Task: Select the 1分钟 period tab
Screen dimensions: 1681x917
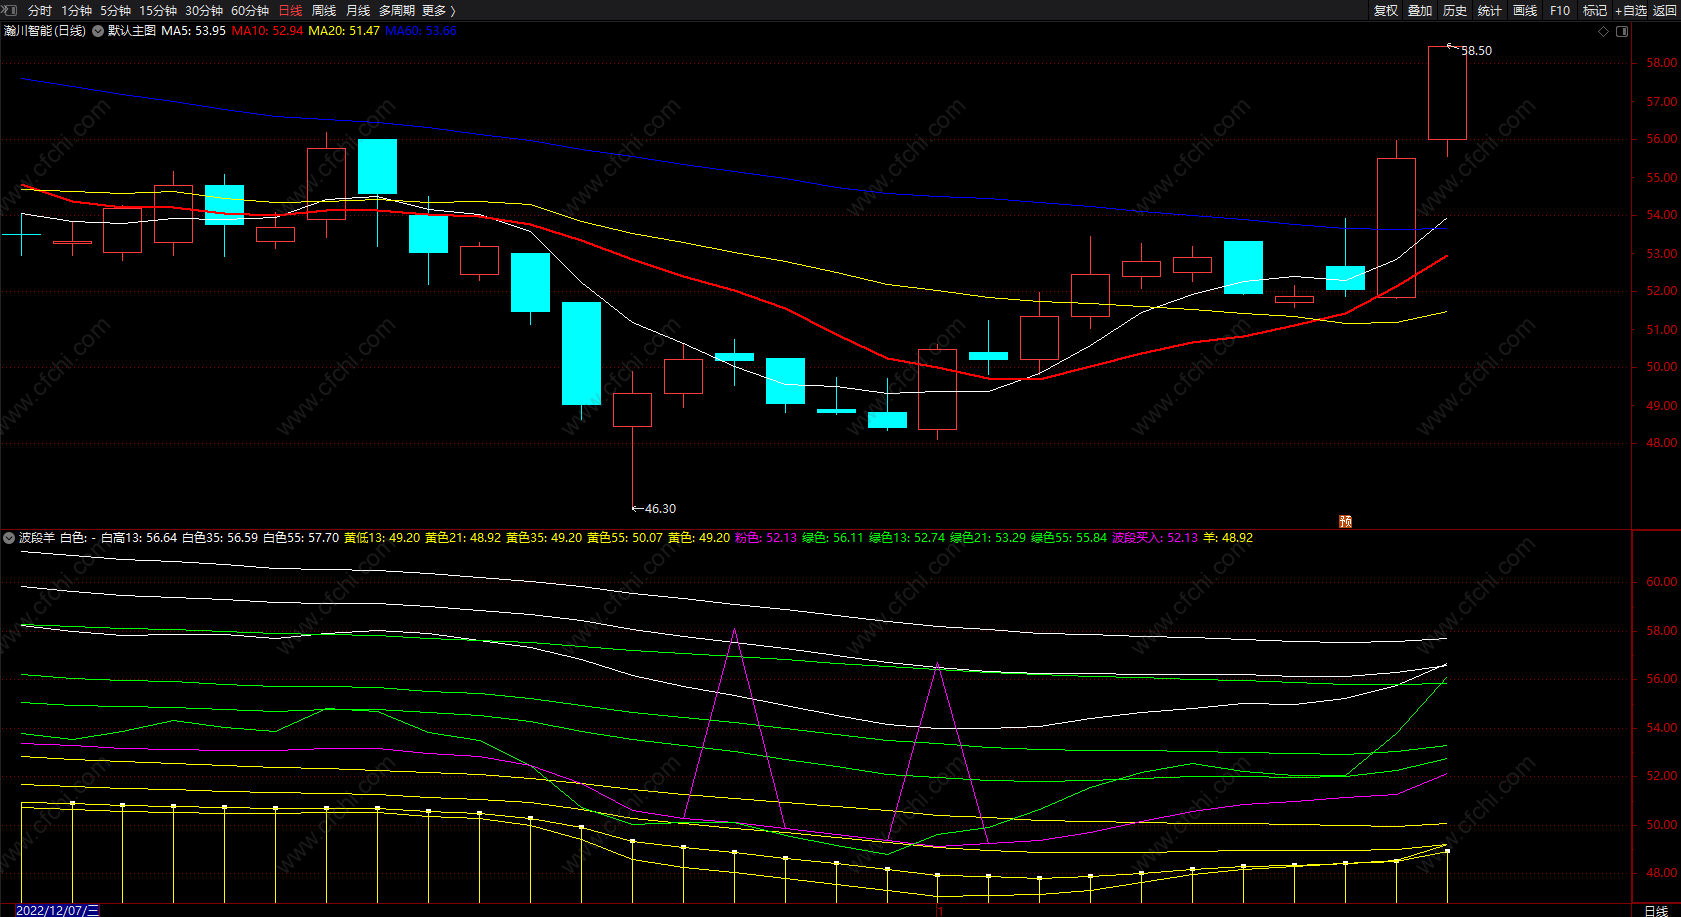Action: point(76,10)
